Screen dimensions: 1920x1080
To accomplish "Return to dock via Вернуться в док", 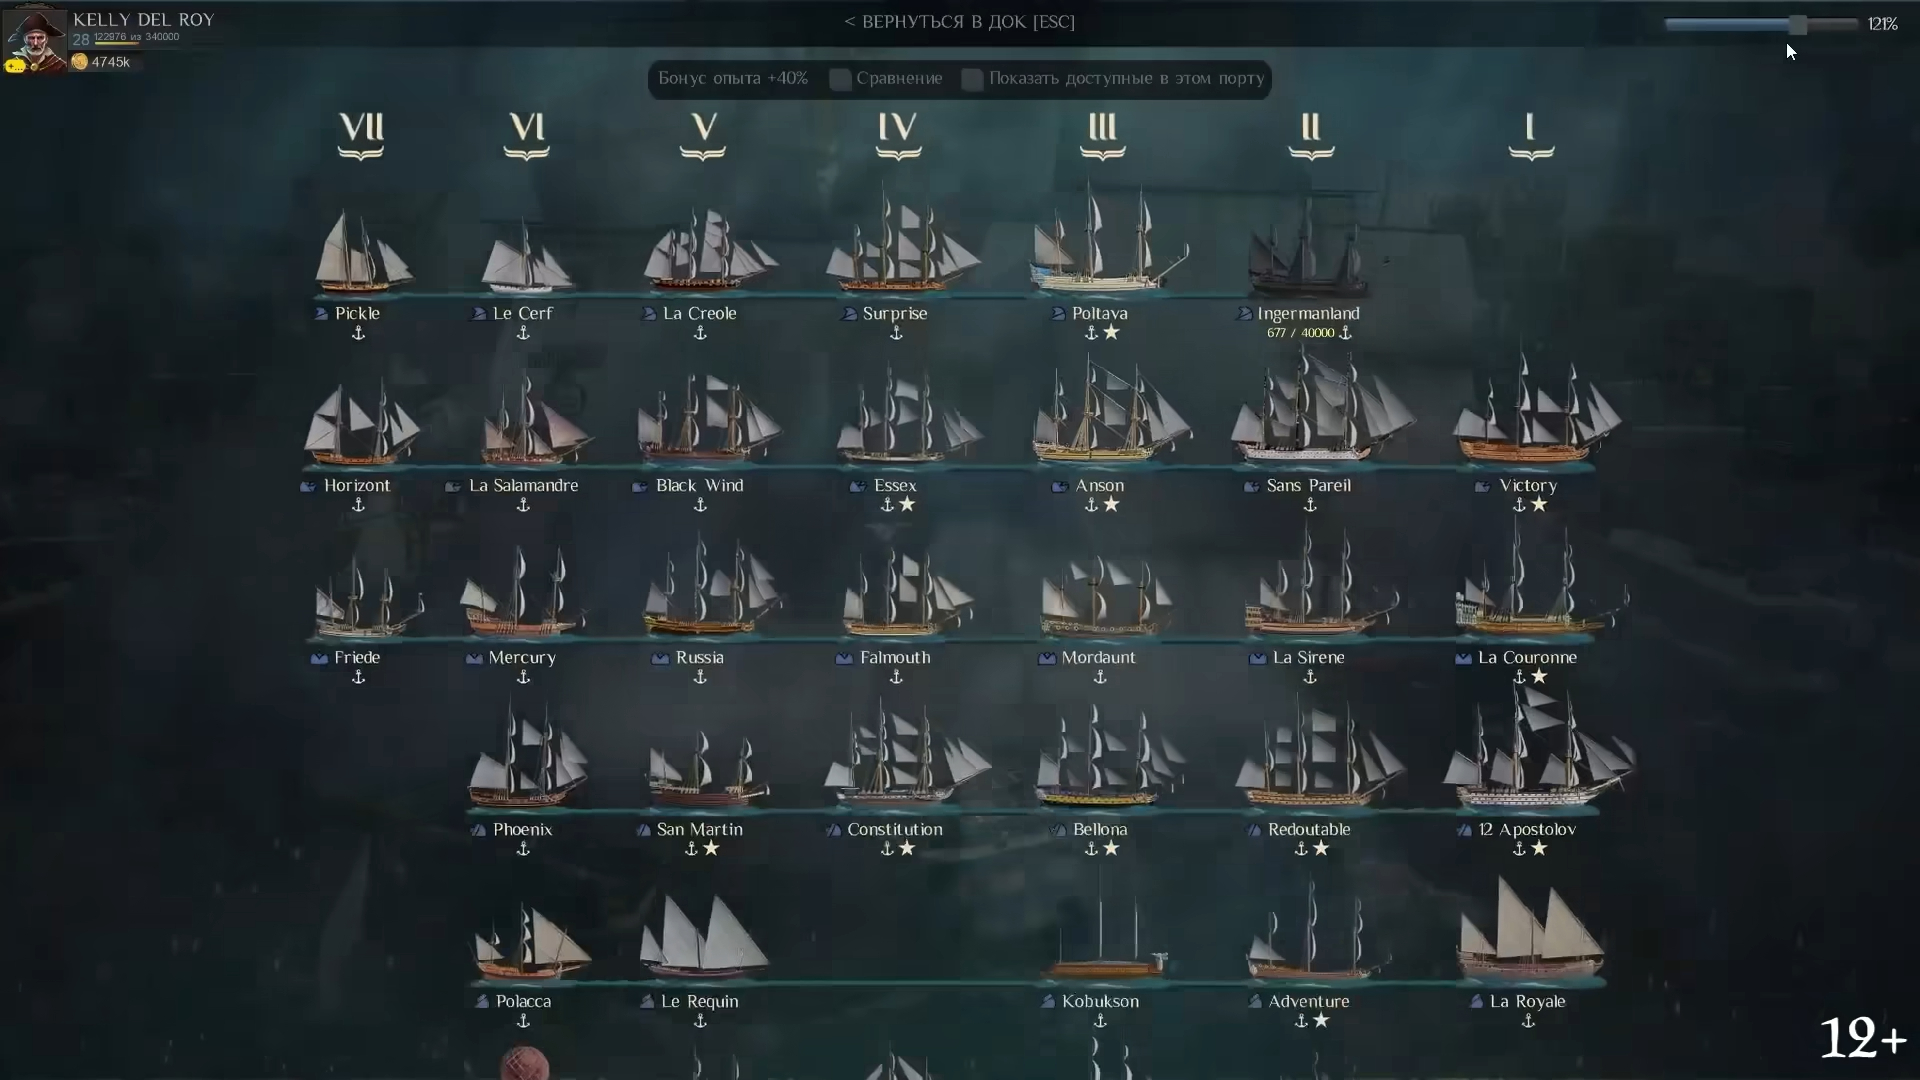I will pyautogui.click(x=959, y=22).
